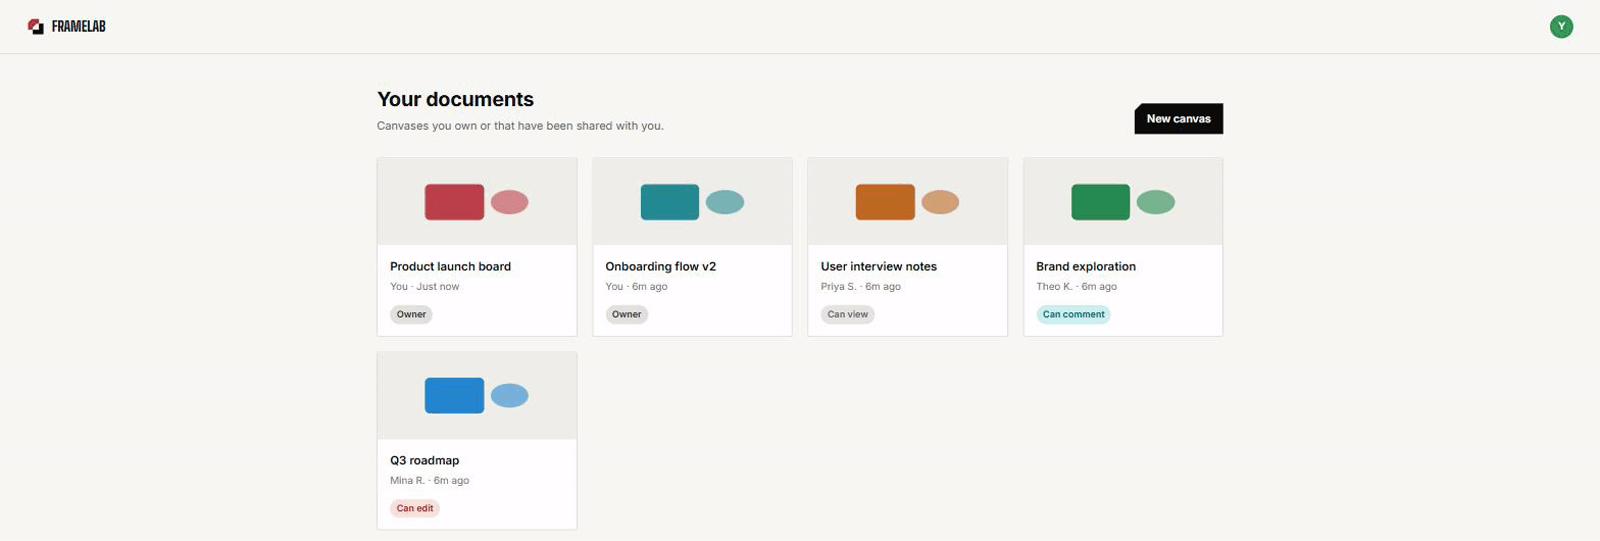Open the user avatar 'Y' menu
This screenshot has width=1600, height=541.
click(x=1561, y=27)
